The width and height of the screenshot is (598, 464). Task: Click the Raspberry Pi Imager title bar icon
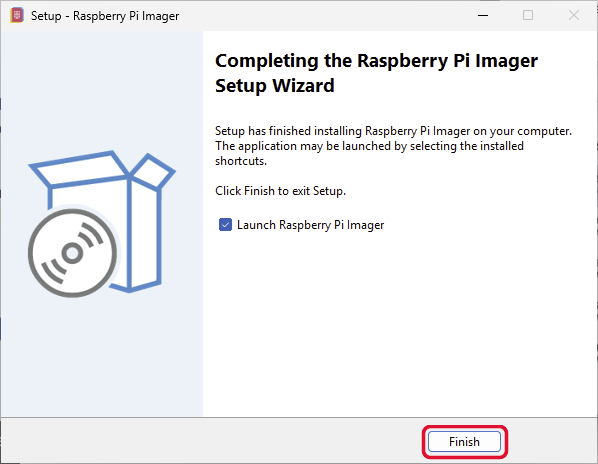17,16
